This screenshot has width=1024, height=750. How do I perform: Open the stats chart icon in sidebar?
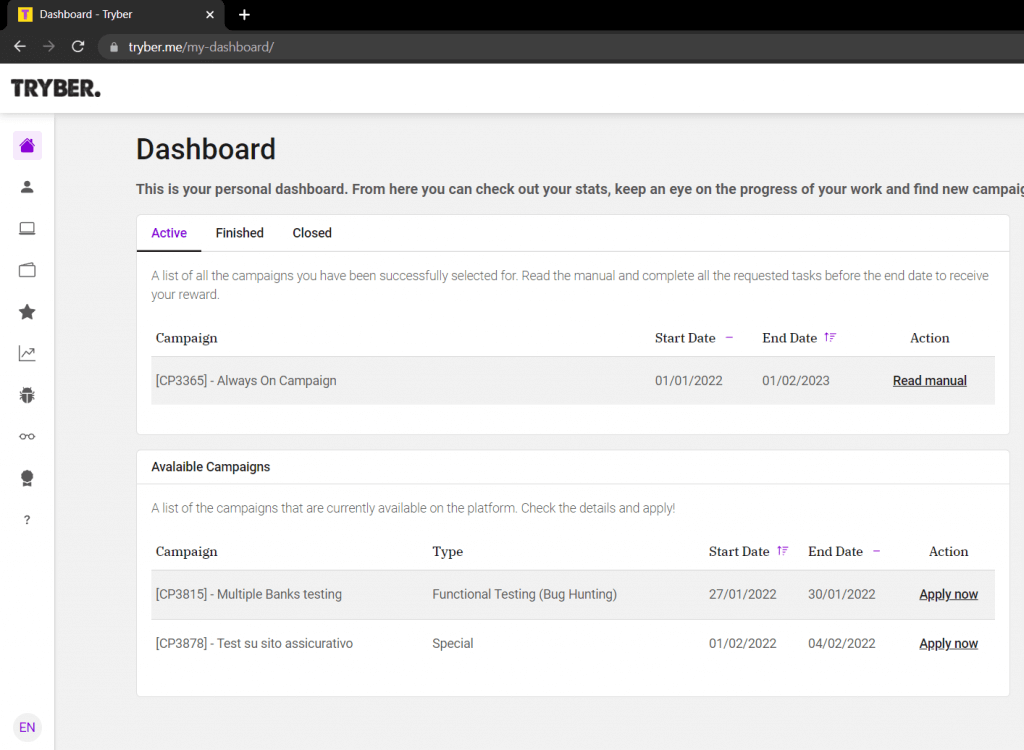(x=27, y=353)
